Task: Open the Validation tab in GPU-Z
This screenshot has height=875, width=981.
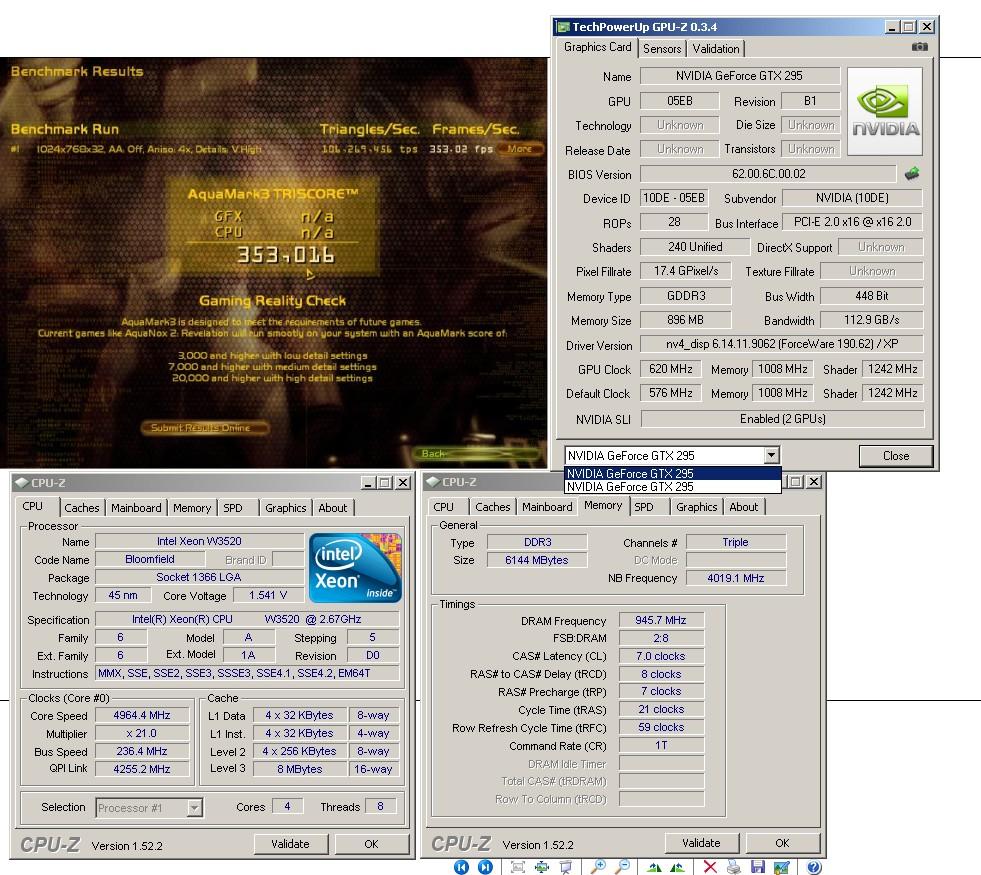Action: coord(716,49)
